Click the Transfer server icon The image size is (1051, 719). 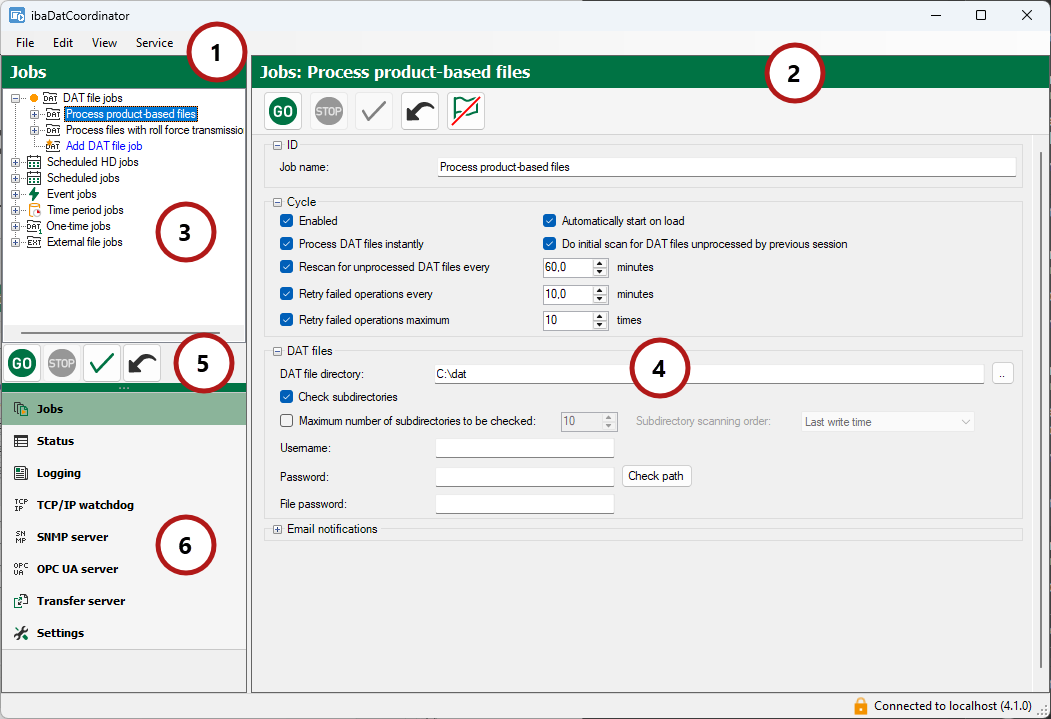coord(21,601)
